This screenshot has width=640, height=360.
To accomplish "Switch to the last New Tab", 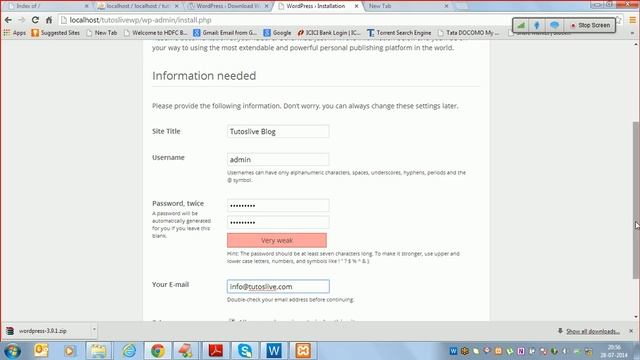I will click(404, 6).
